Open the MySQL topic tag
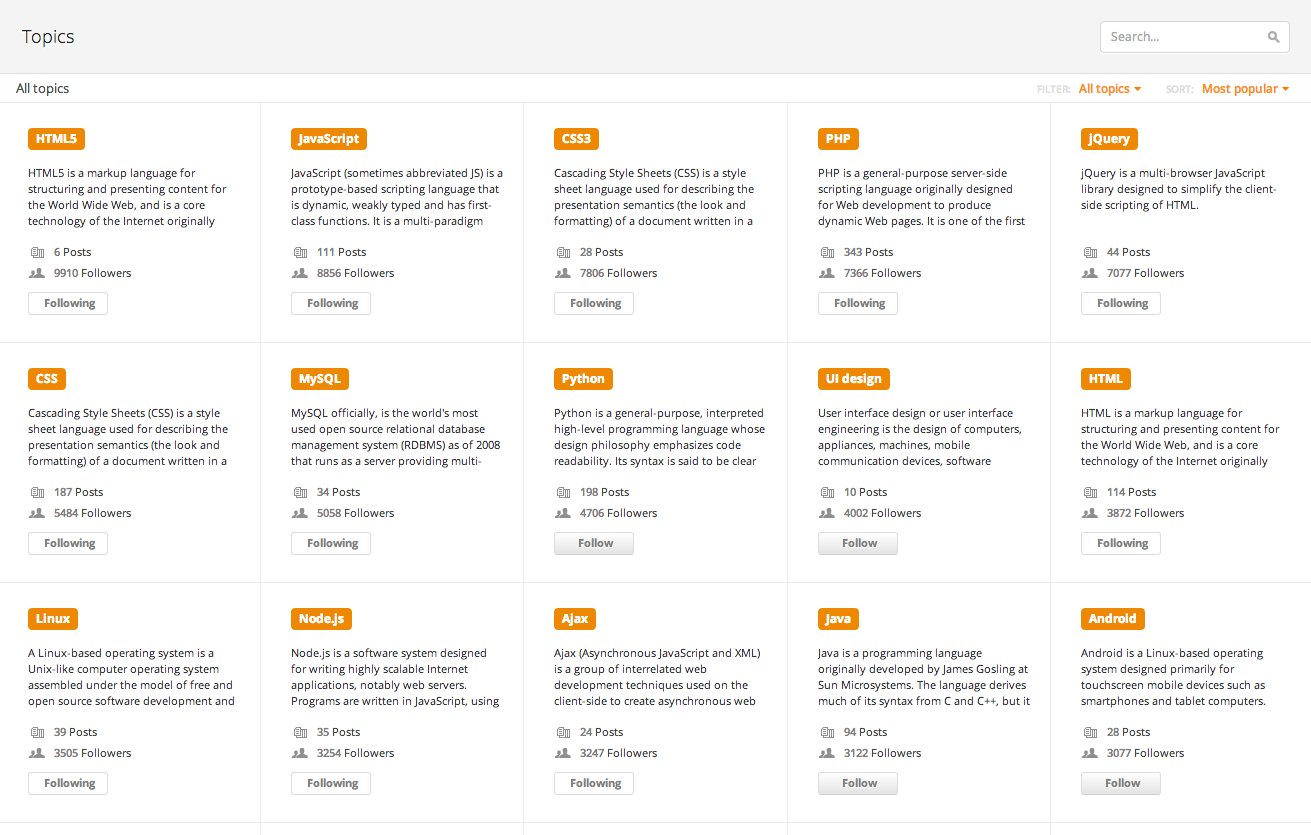Screen dimensions: 1311x835 tap(320, 379)
